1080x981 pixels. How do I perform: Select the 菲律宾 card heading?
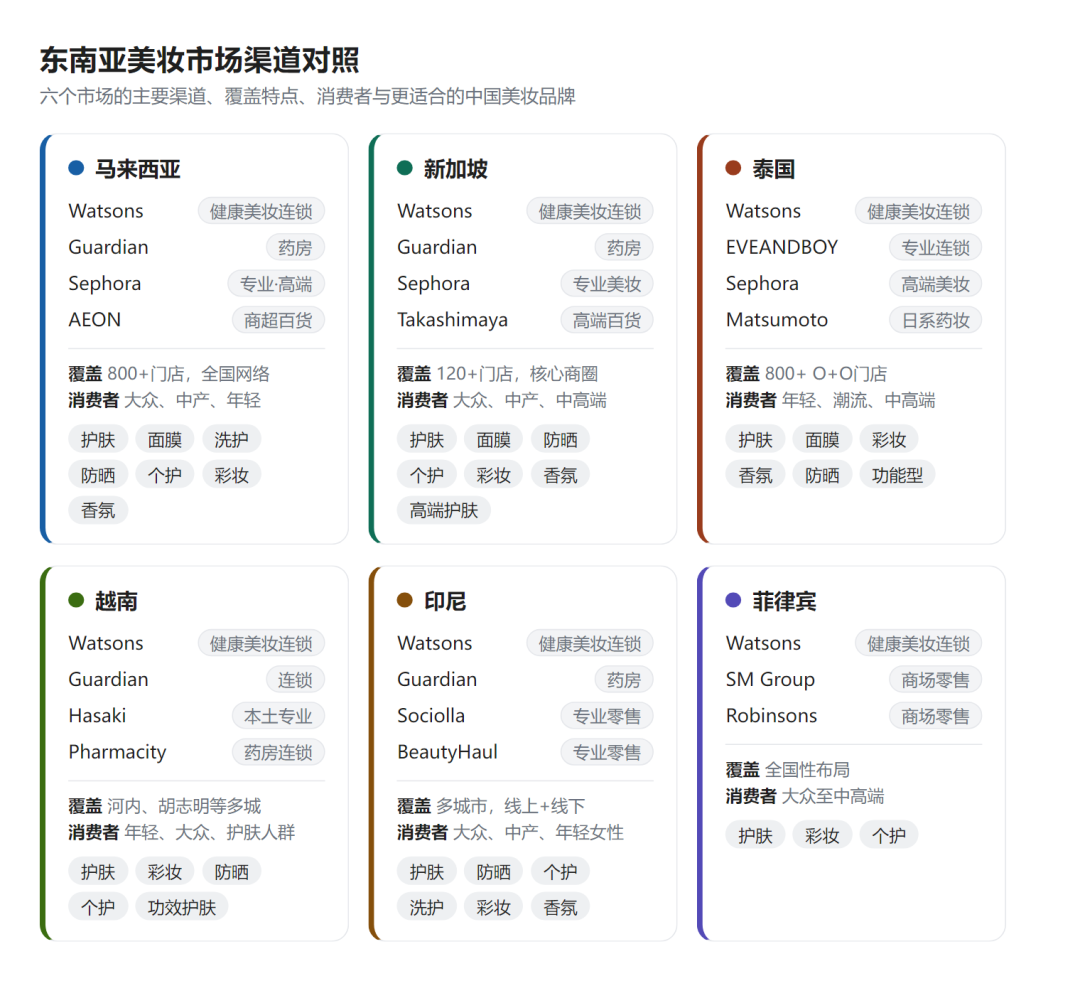click(785, 601)
